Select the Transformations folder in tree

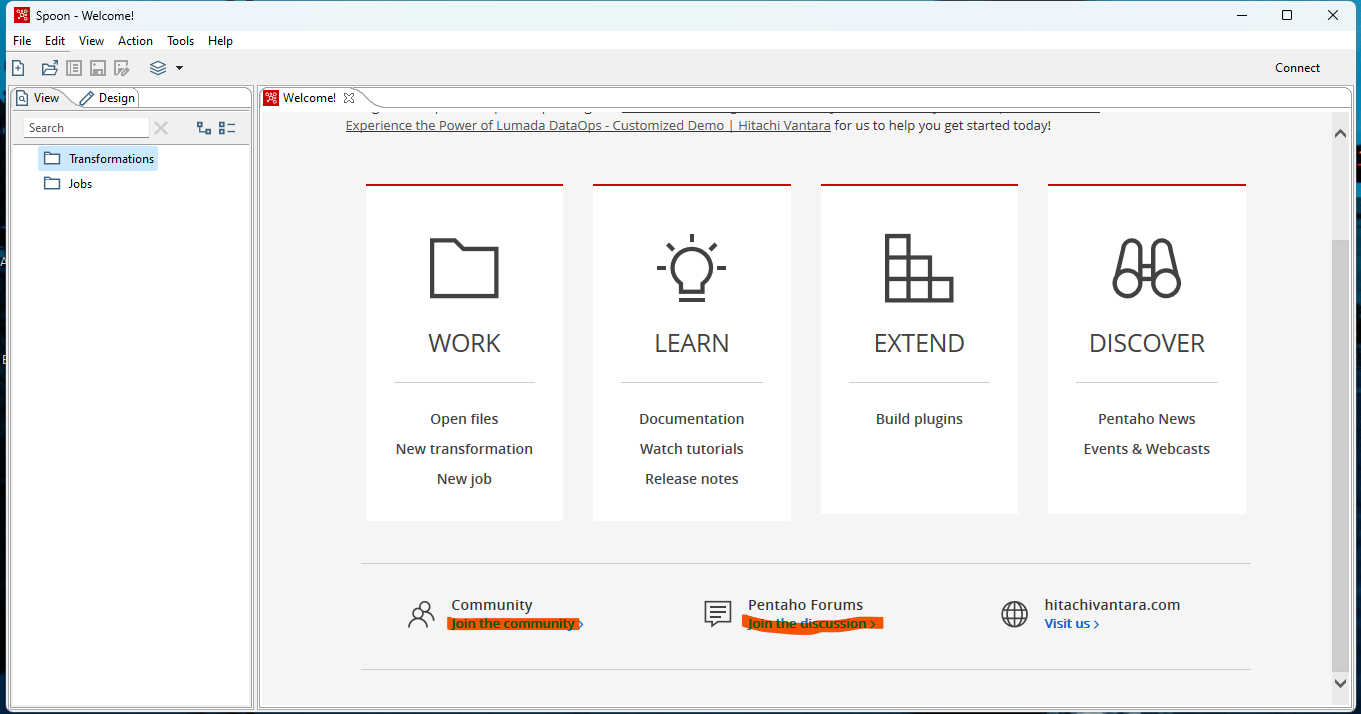point(111,159)
